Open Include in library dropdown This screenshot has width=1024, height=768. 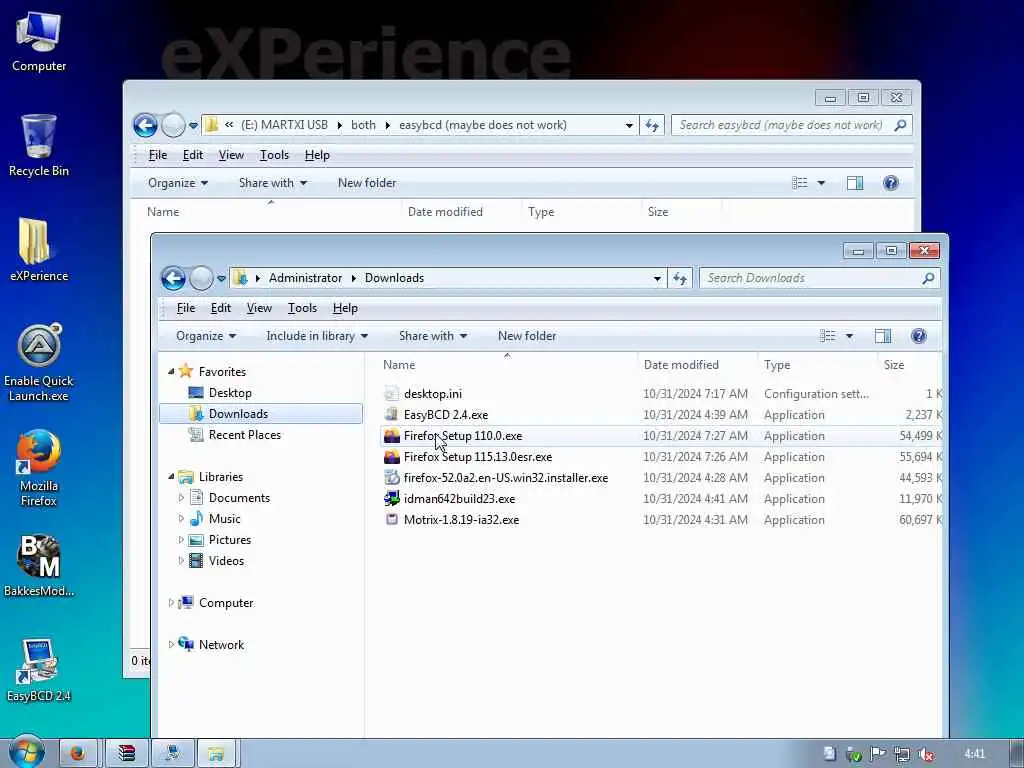coord(317,336)
